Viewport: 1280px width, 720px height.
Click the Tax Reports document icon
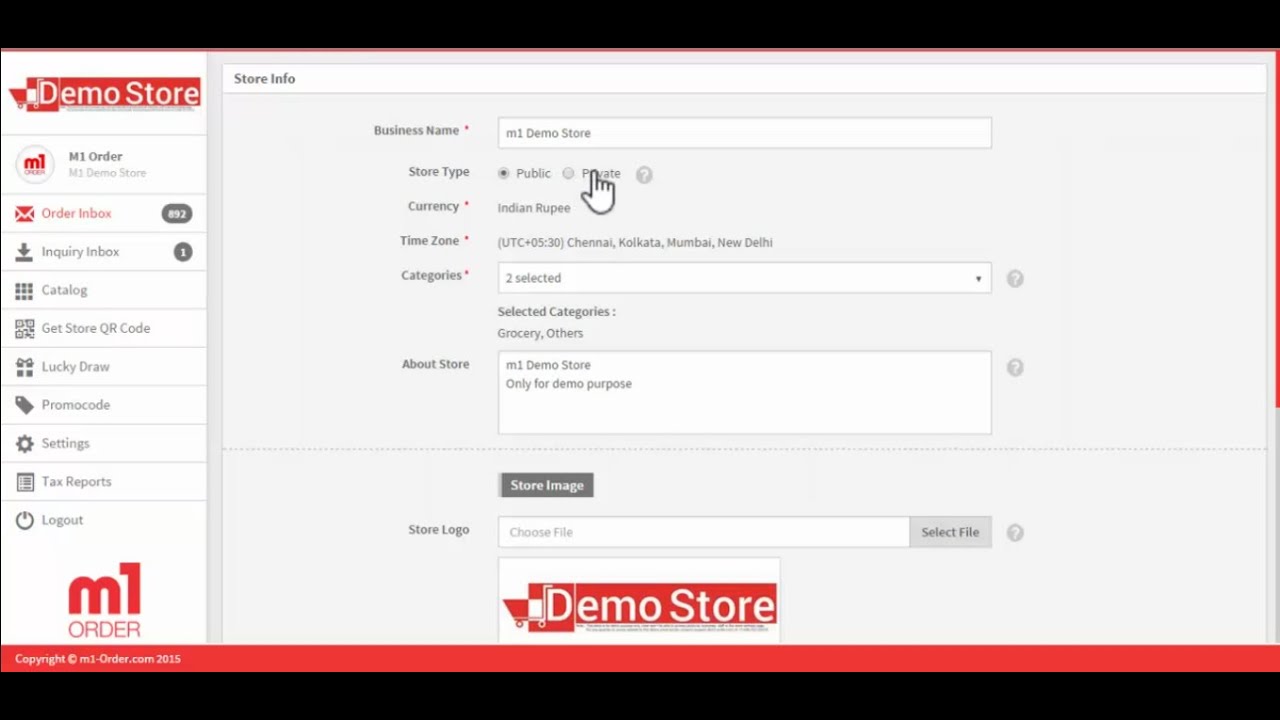point(24,482)
